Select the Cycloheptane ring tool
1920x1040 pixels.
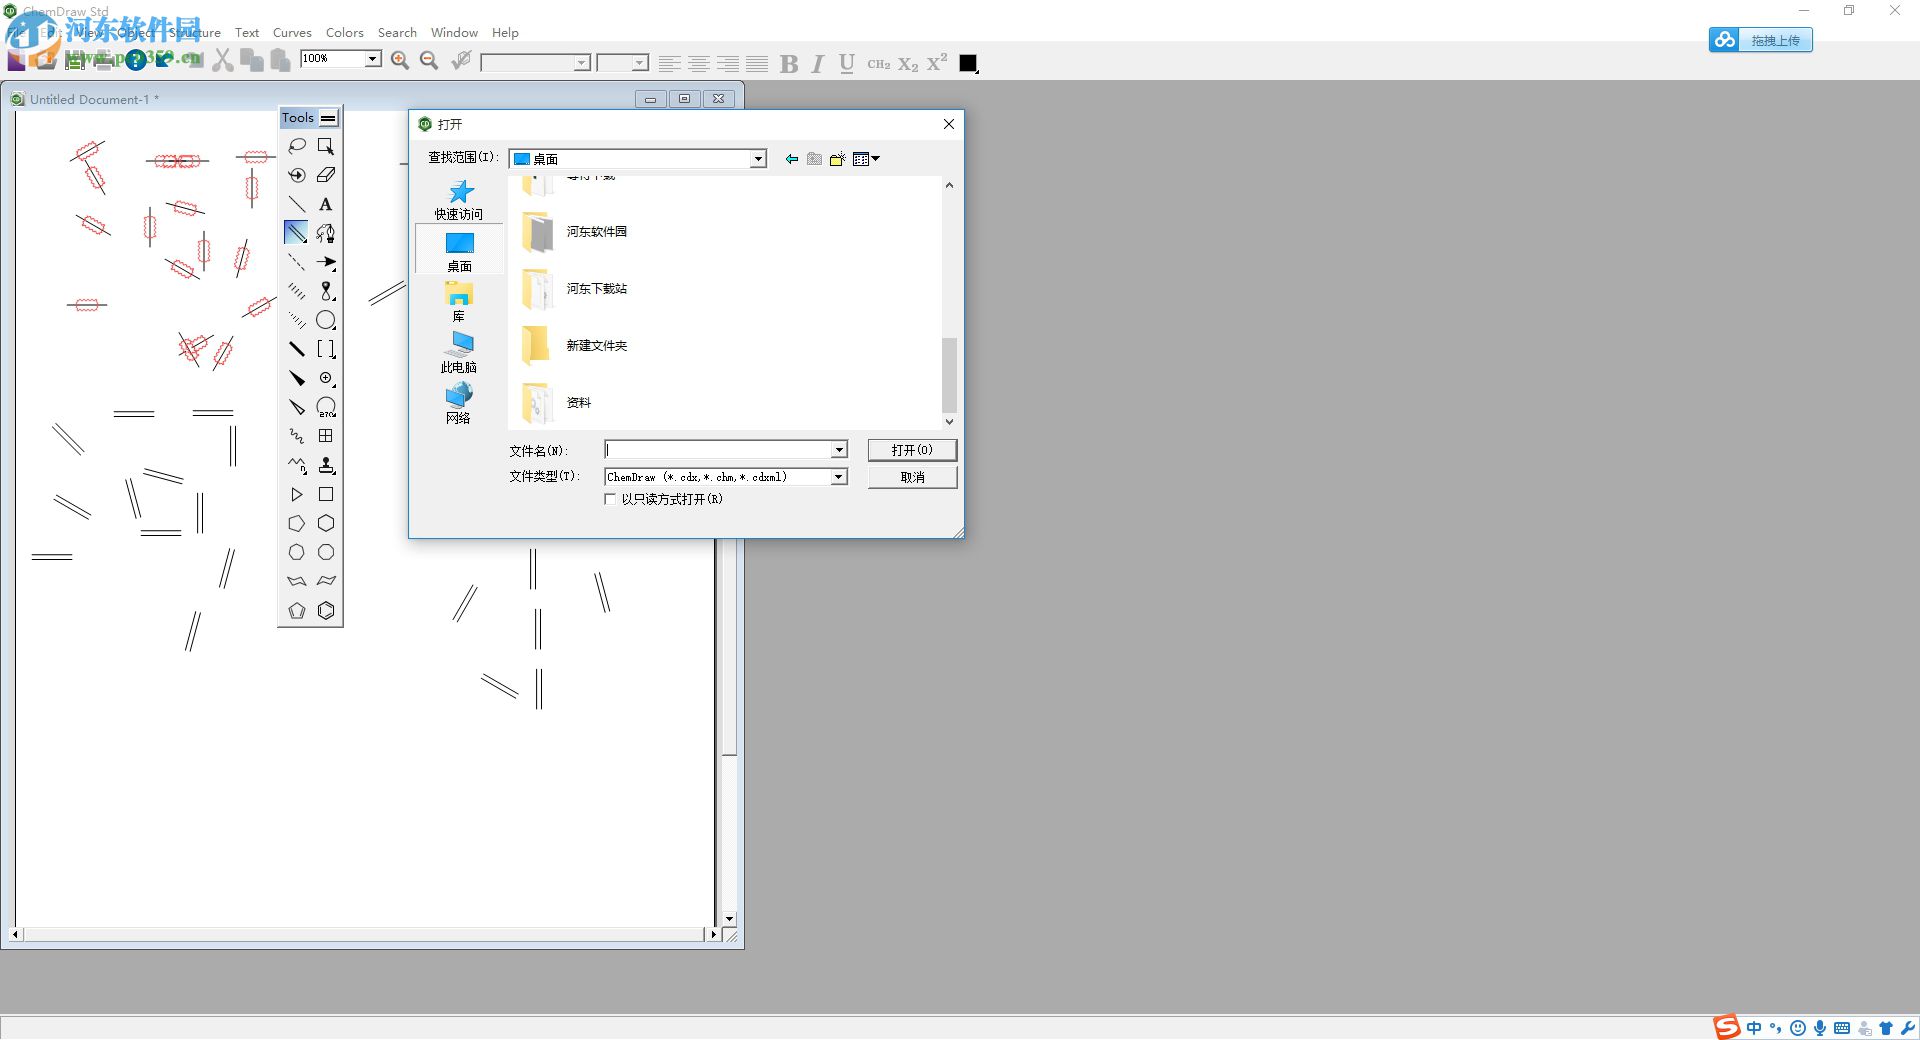click(x=297, y=552)
